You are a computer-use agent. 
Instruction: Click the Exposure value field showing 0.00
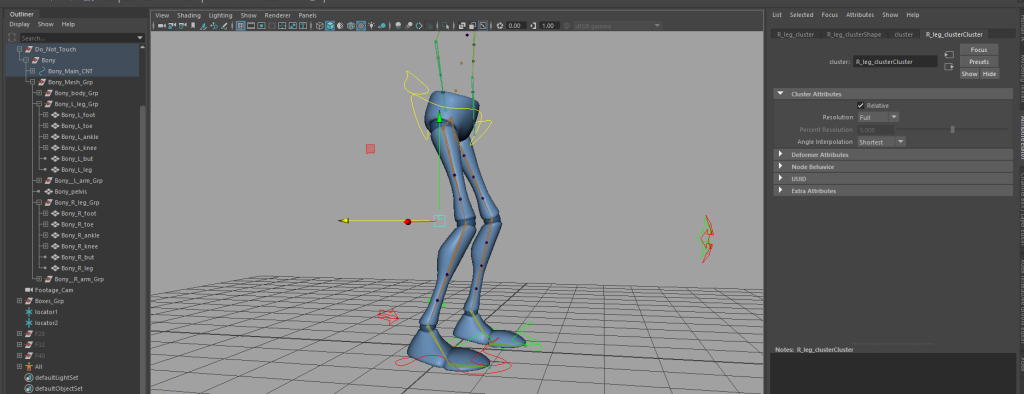pos(516,25)
